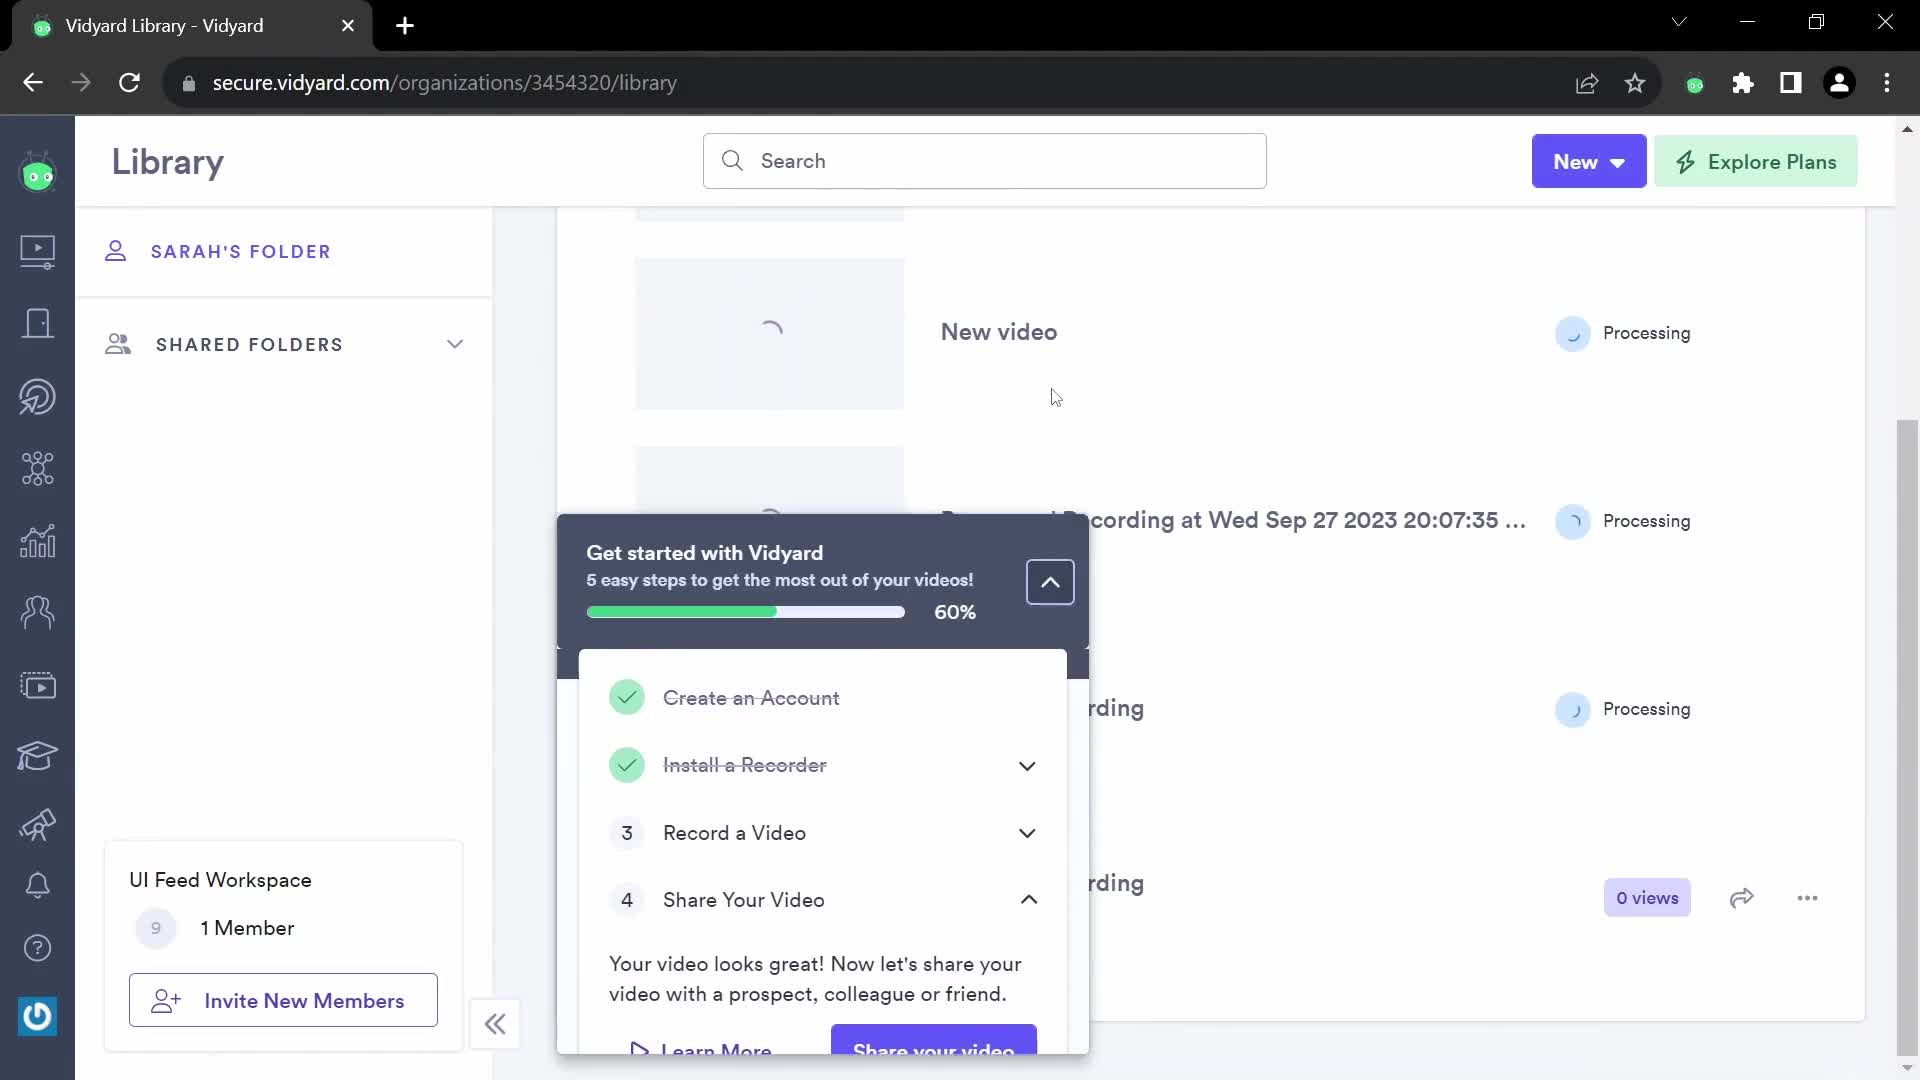Open the notifications bell icon
Screen dimensions: 1920x1080
(37, 887)
